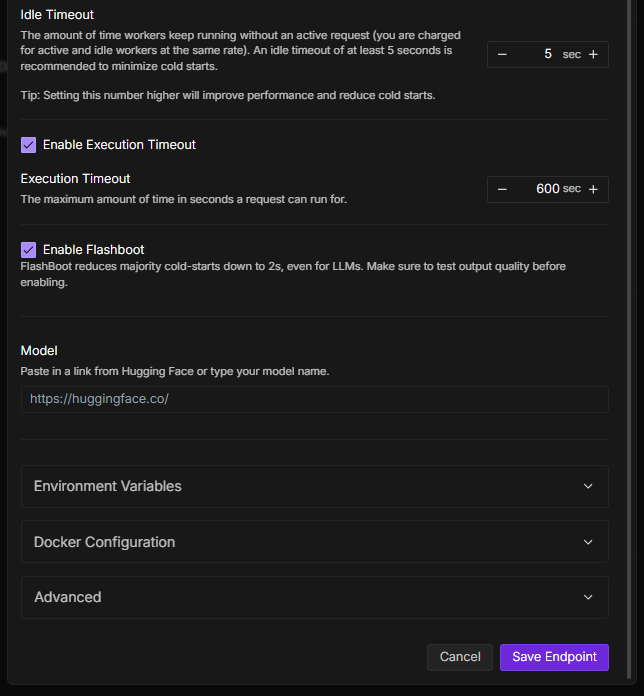Click the Environment Variables chevron arrow

[587, 486]
